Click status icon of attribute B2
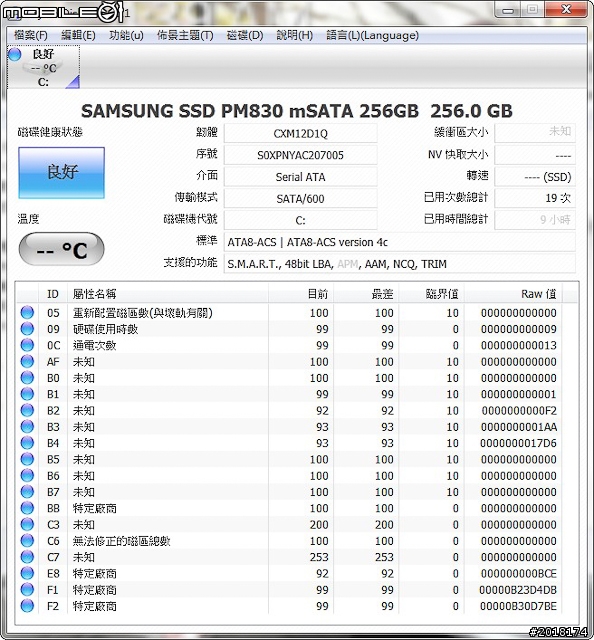This screenshot has height=640, width=594. point(27,411)
